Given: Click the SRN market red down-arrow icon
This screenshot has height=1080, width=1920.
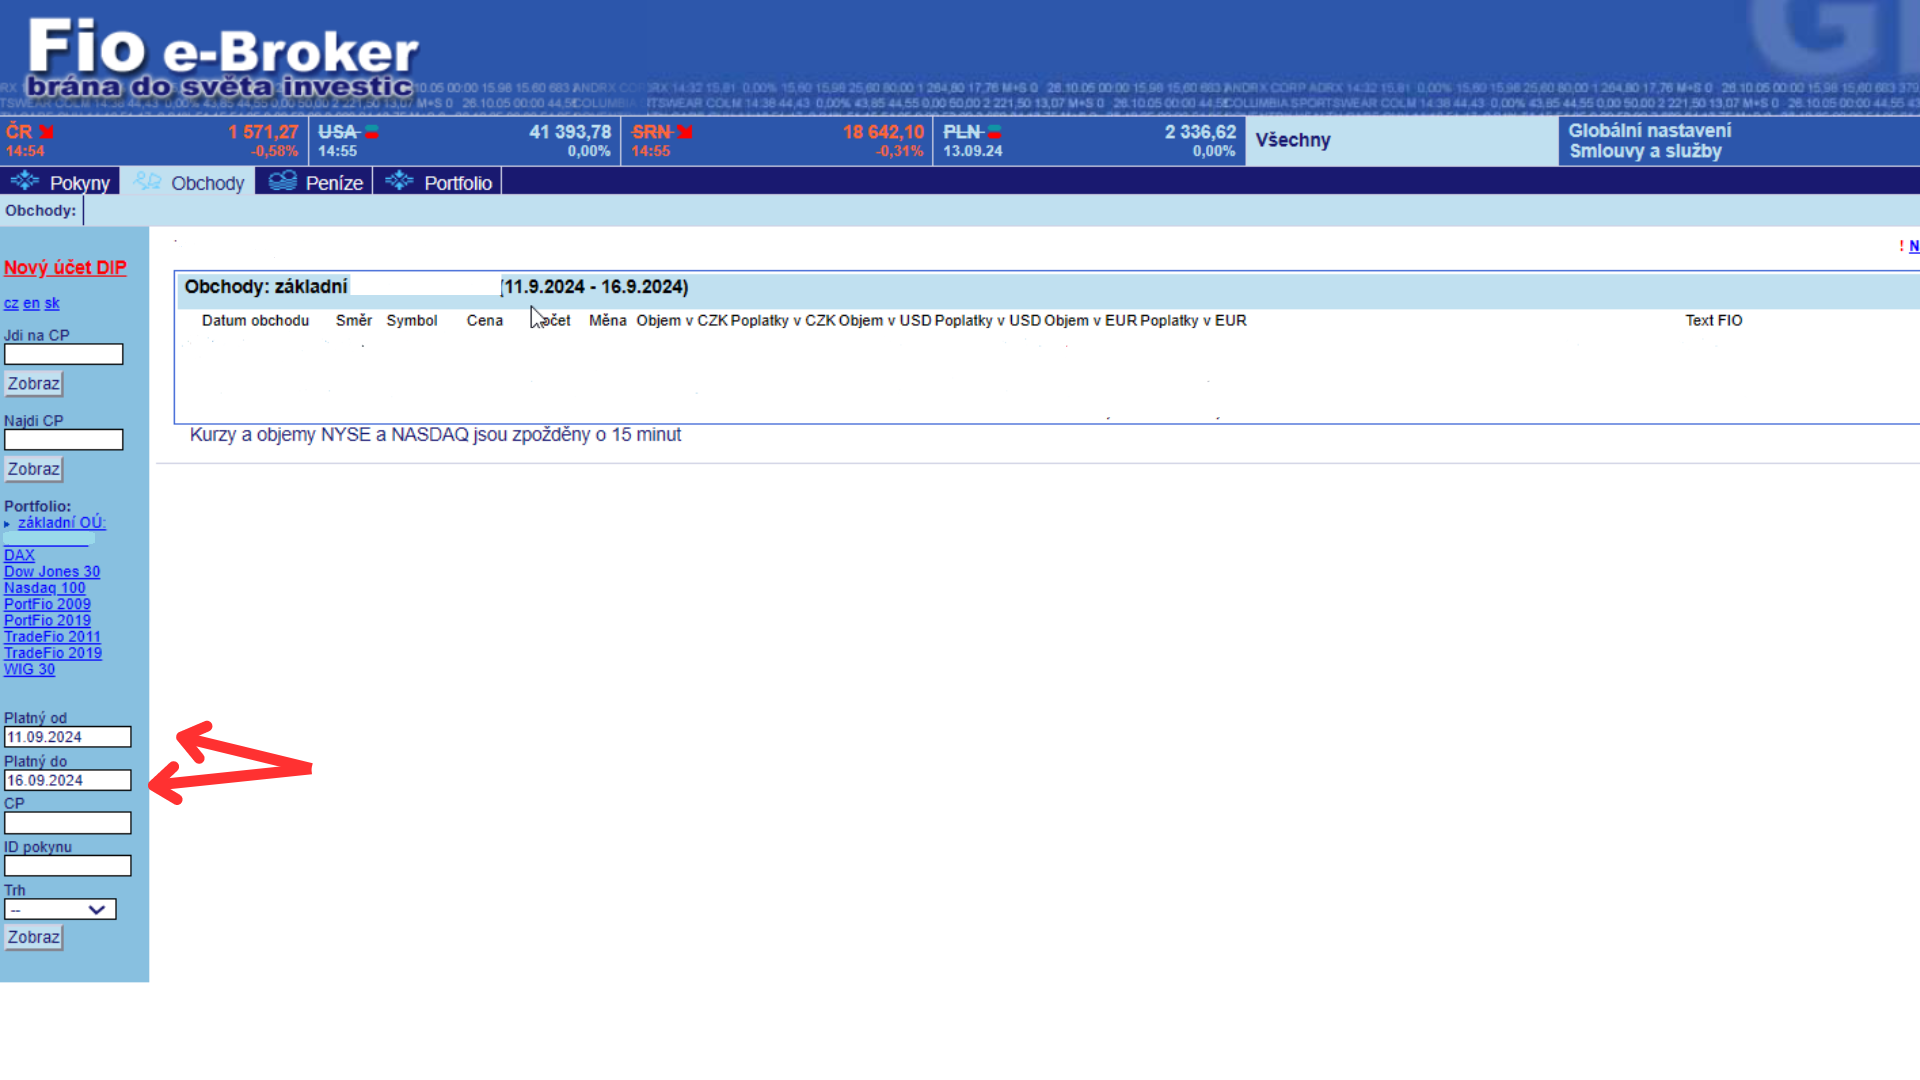Looking at the screenshot, I should pos(685,132).
